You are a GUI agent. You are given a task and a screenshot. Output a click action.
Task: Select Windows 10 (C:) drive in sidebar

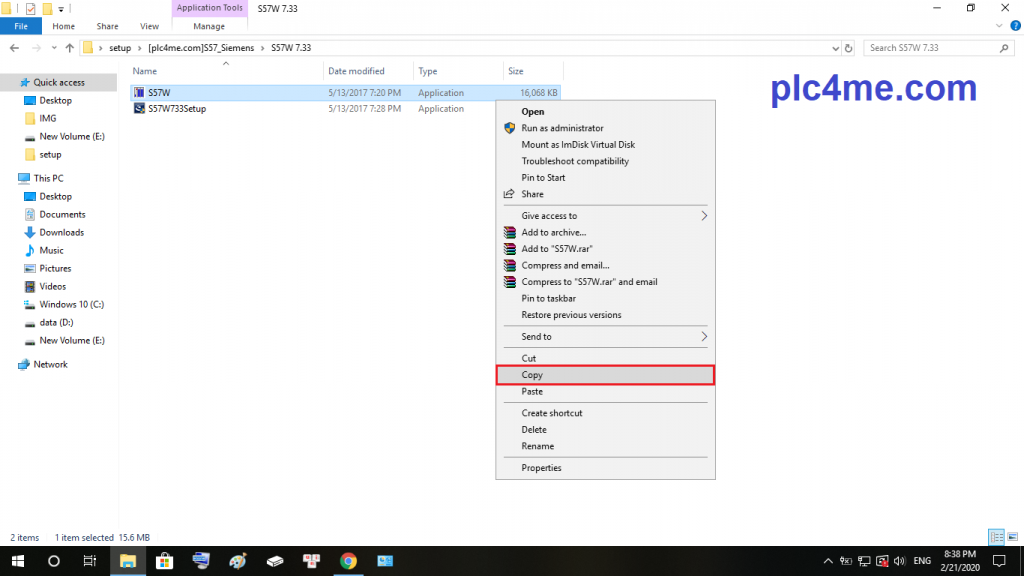[x=71, y=304]
